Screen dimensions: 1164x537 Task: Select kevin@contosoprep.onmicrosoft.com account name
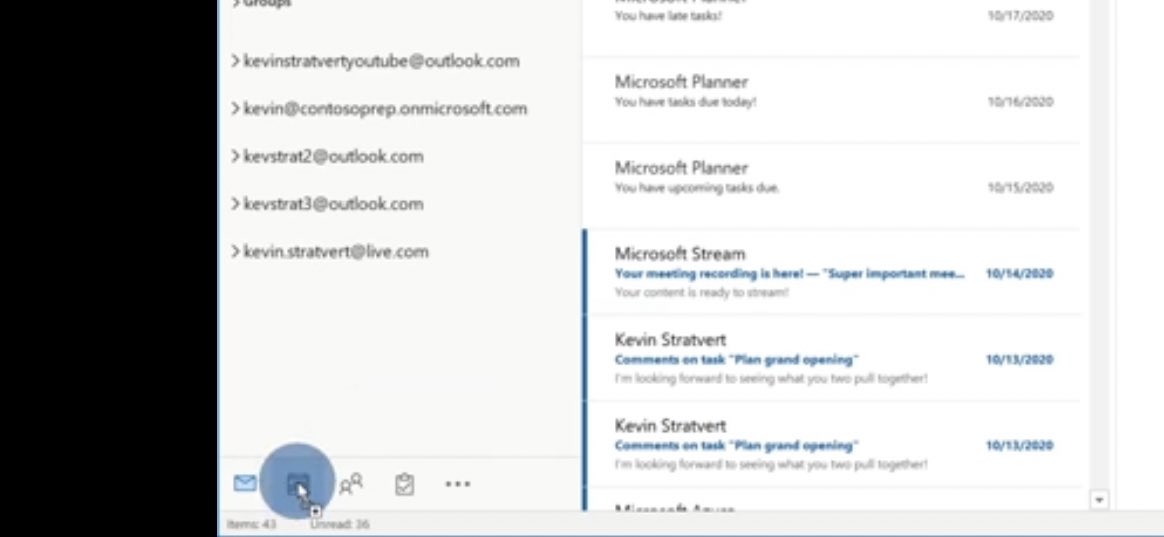click(385, 109)
